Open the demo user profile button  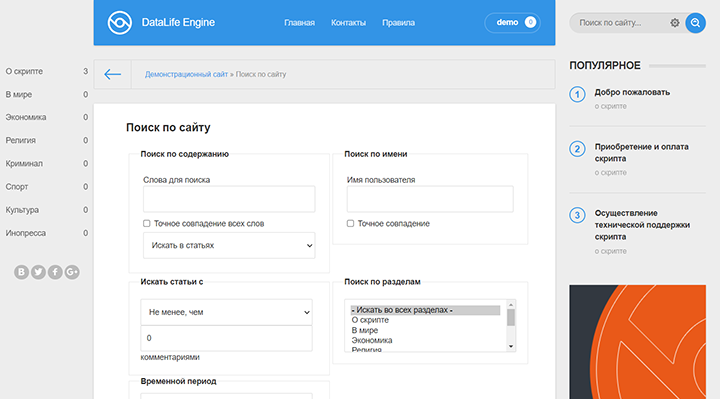(x=512, y=22)
